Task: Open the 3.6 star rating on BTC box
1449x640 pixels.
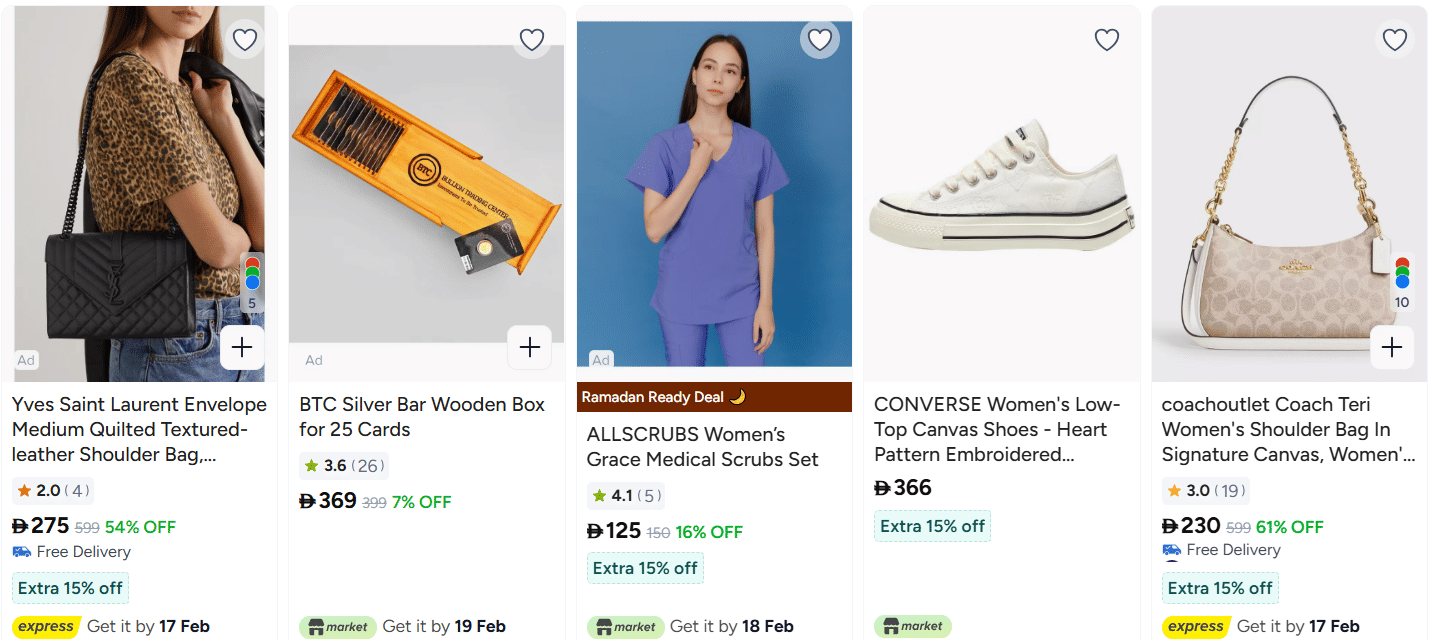Action: click(343, 466)
